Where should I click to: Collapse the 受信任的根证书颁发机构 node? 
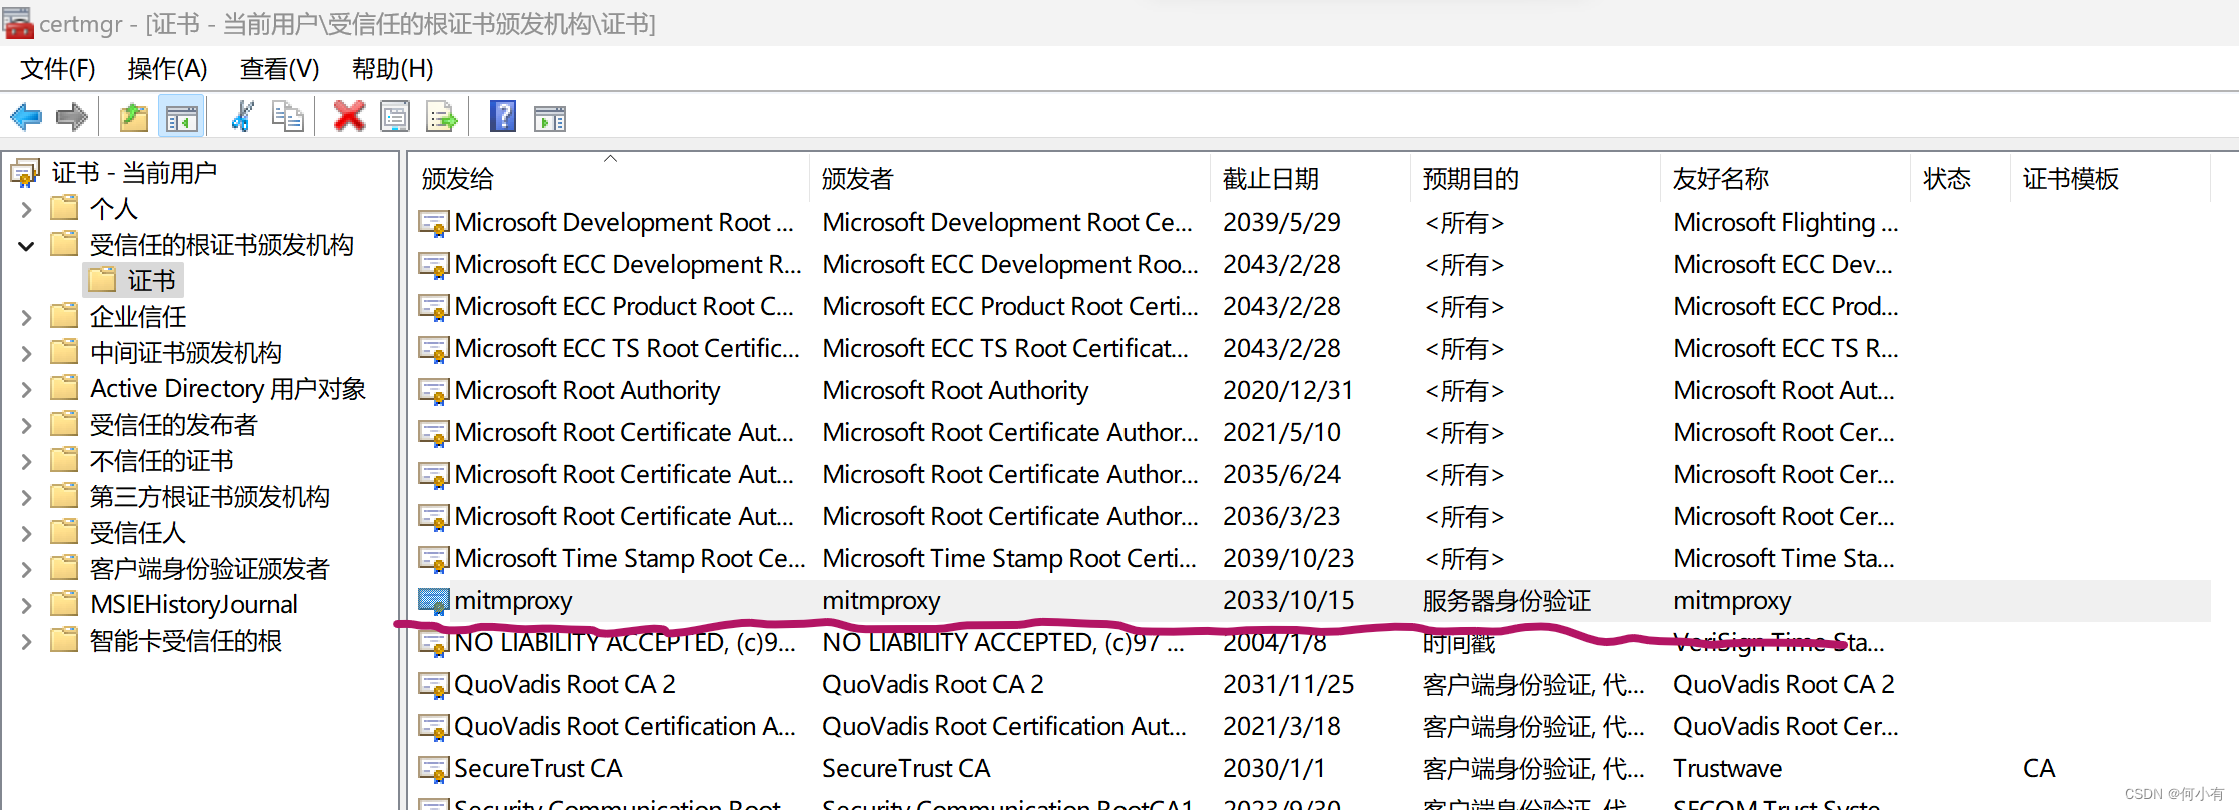(27, 245)
